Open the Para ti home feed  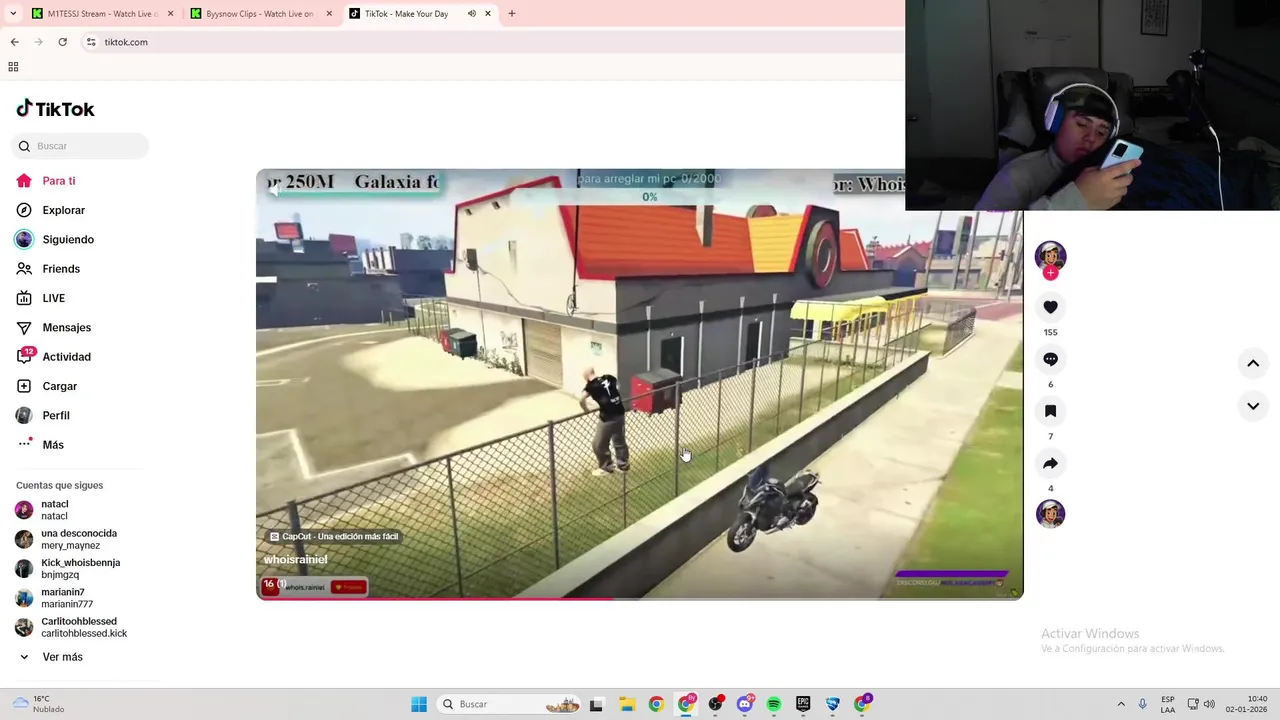tap(46, 181)
